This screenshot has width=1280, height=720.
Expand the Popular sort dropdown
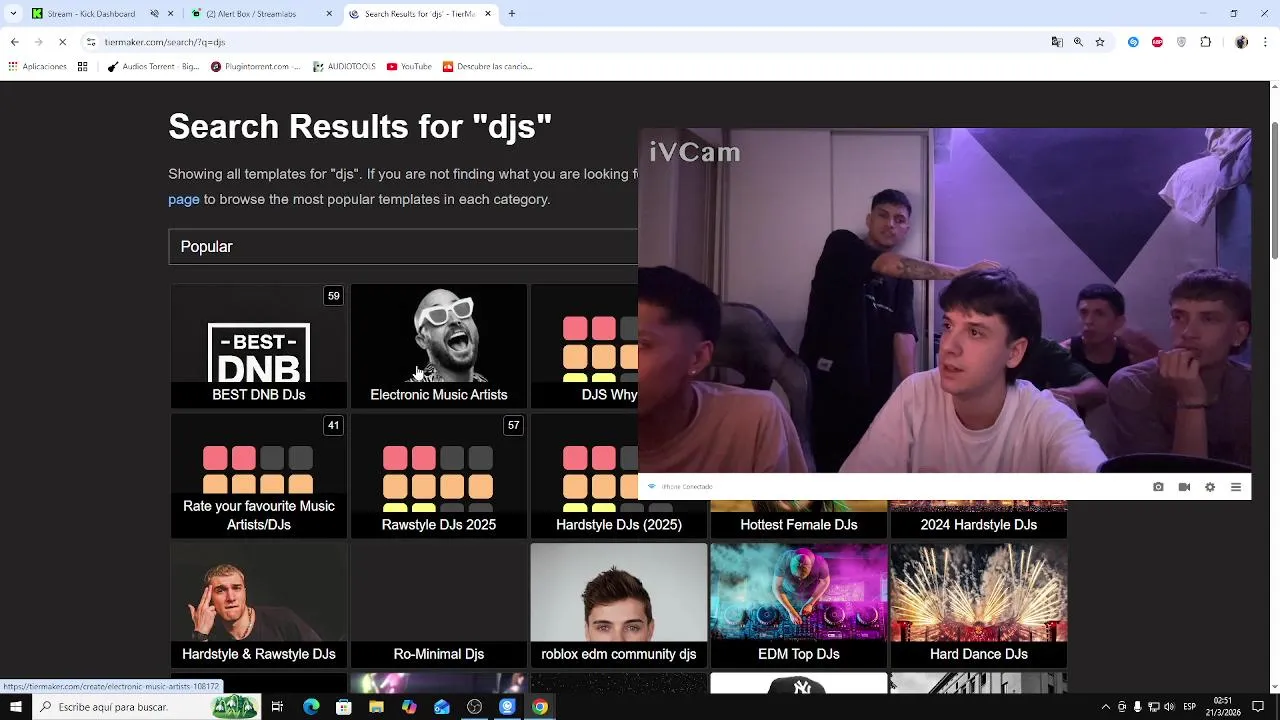(403, 247)
